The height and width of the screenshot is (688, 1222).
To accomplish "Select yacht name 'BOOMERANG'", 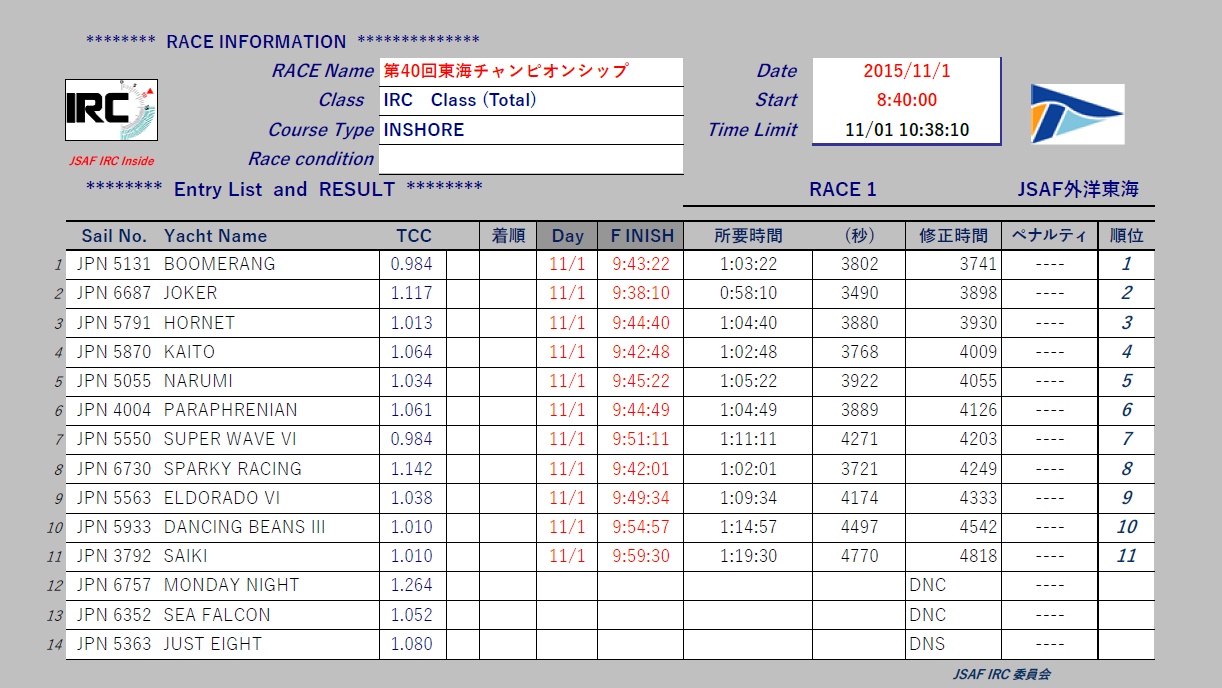I will 219,265.
